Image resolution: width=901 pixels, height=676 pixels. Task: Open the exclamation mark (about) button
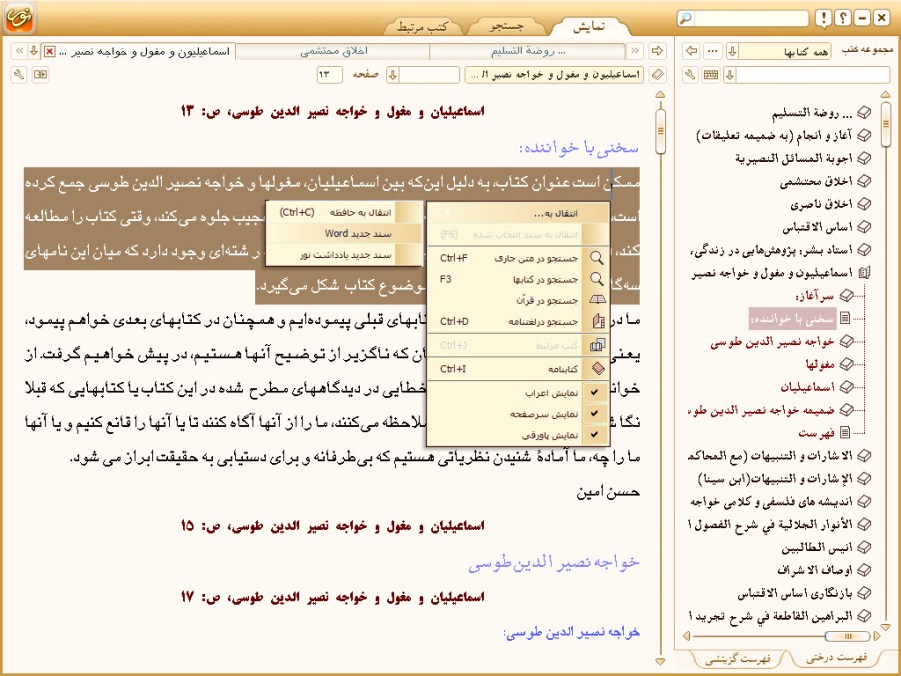(x=823, y=18)
